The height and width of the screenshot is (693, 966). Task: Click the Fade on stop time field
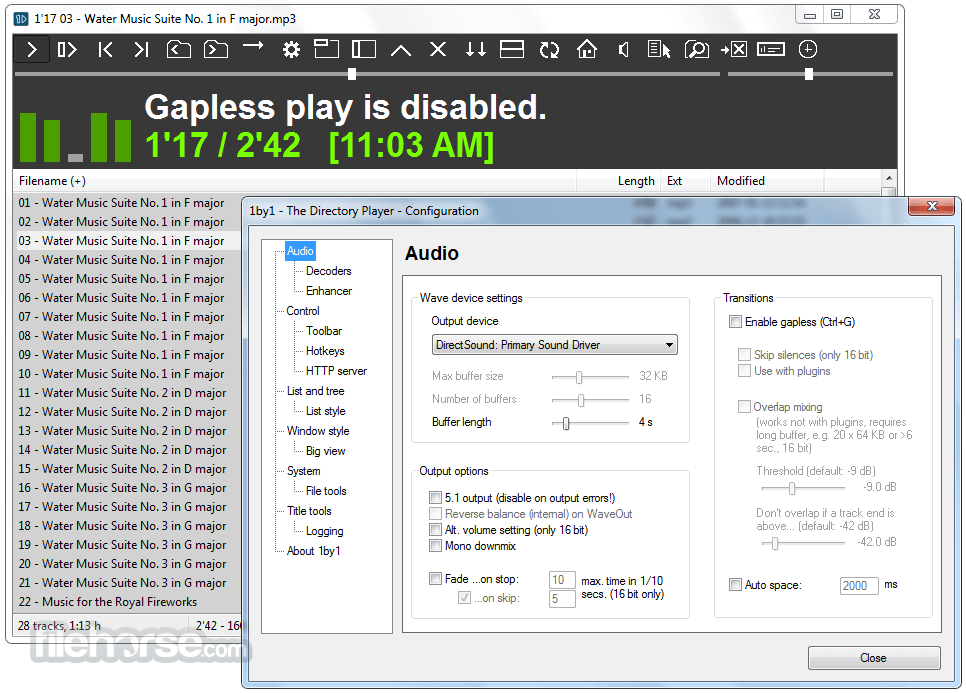click(562, 580)
